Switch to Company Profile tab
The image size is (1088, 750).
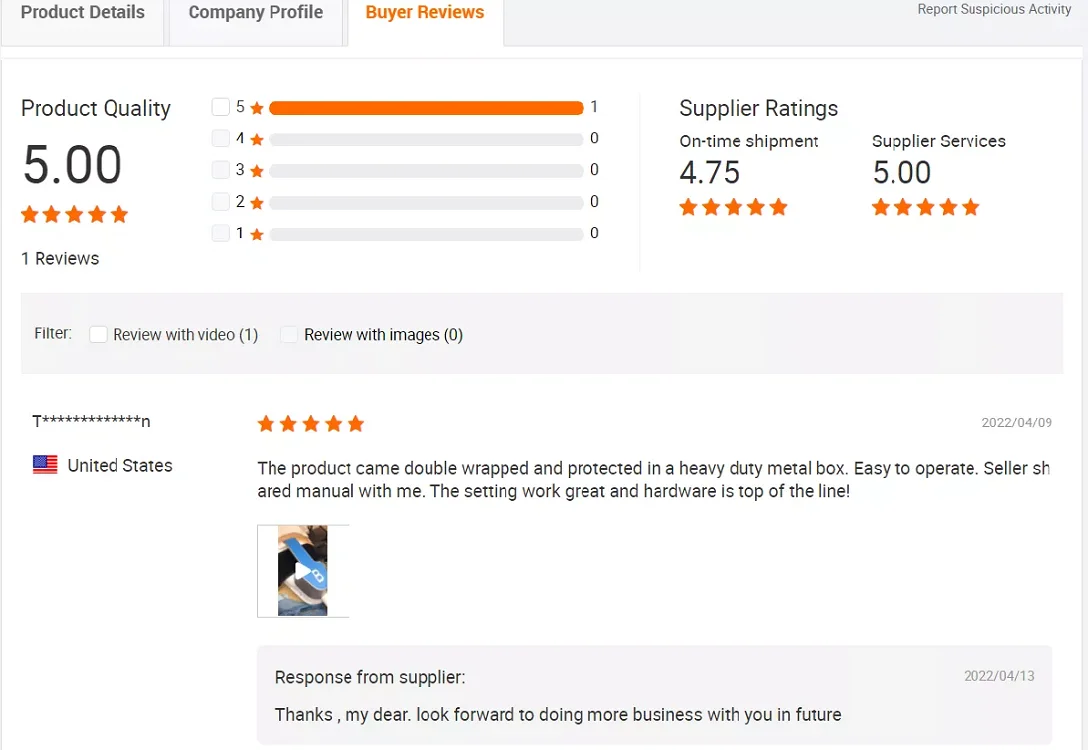pos(255,13)
